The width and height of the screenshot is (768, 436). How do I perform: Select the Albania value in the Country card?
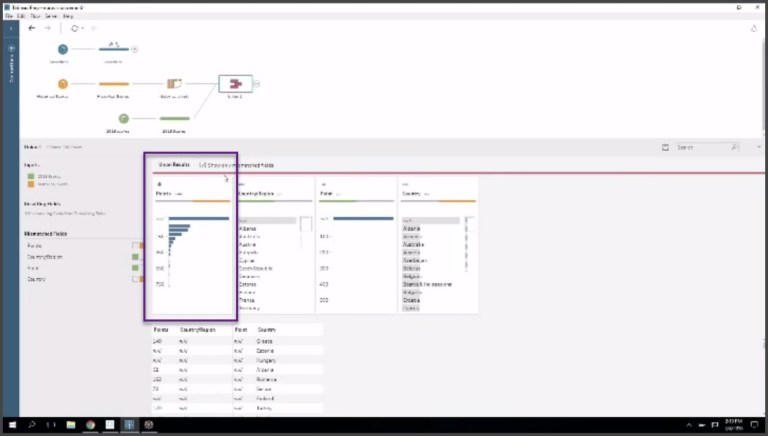(411, 229)
